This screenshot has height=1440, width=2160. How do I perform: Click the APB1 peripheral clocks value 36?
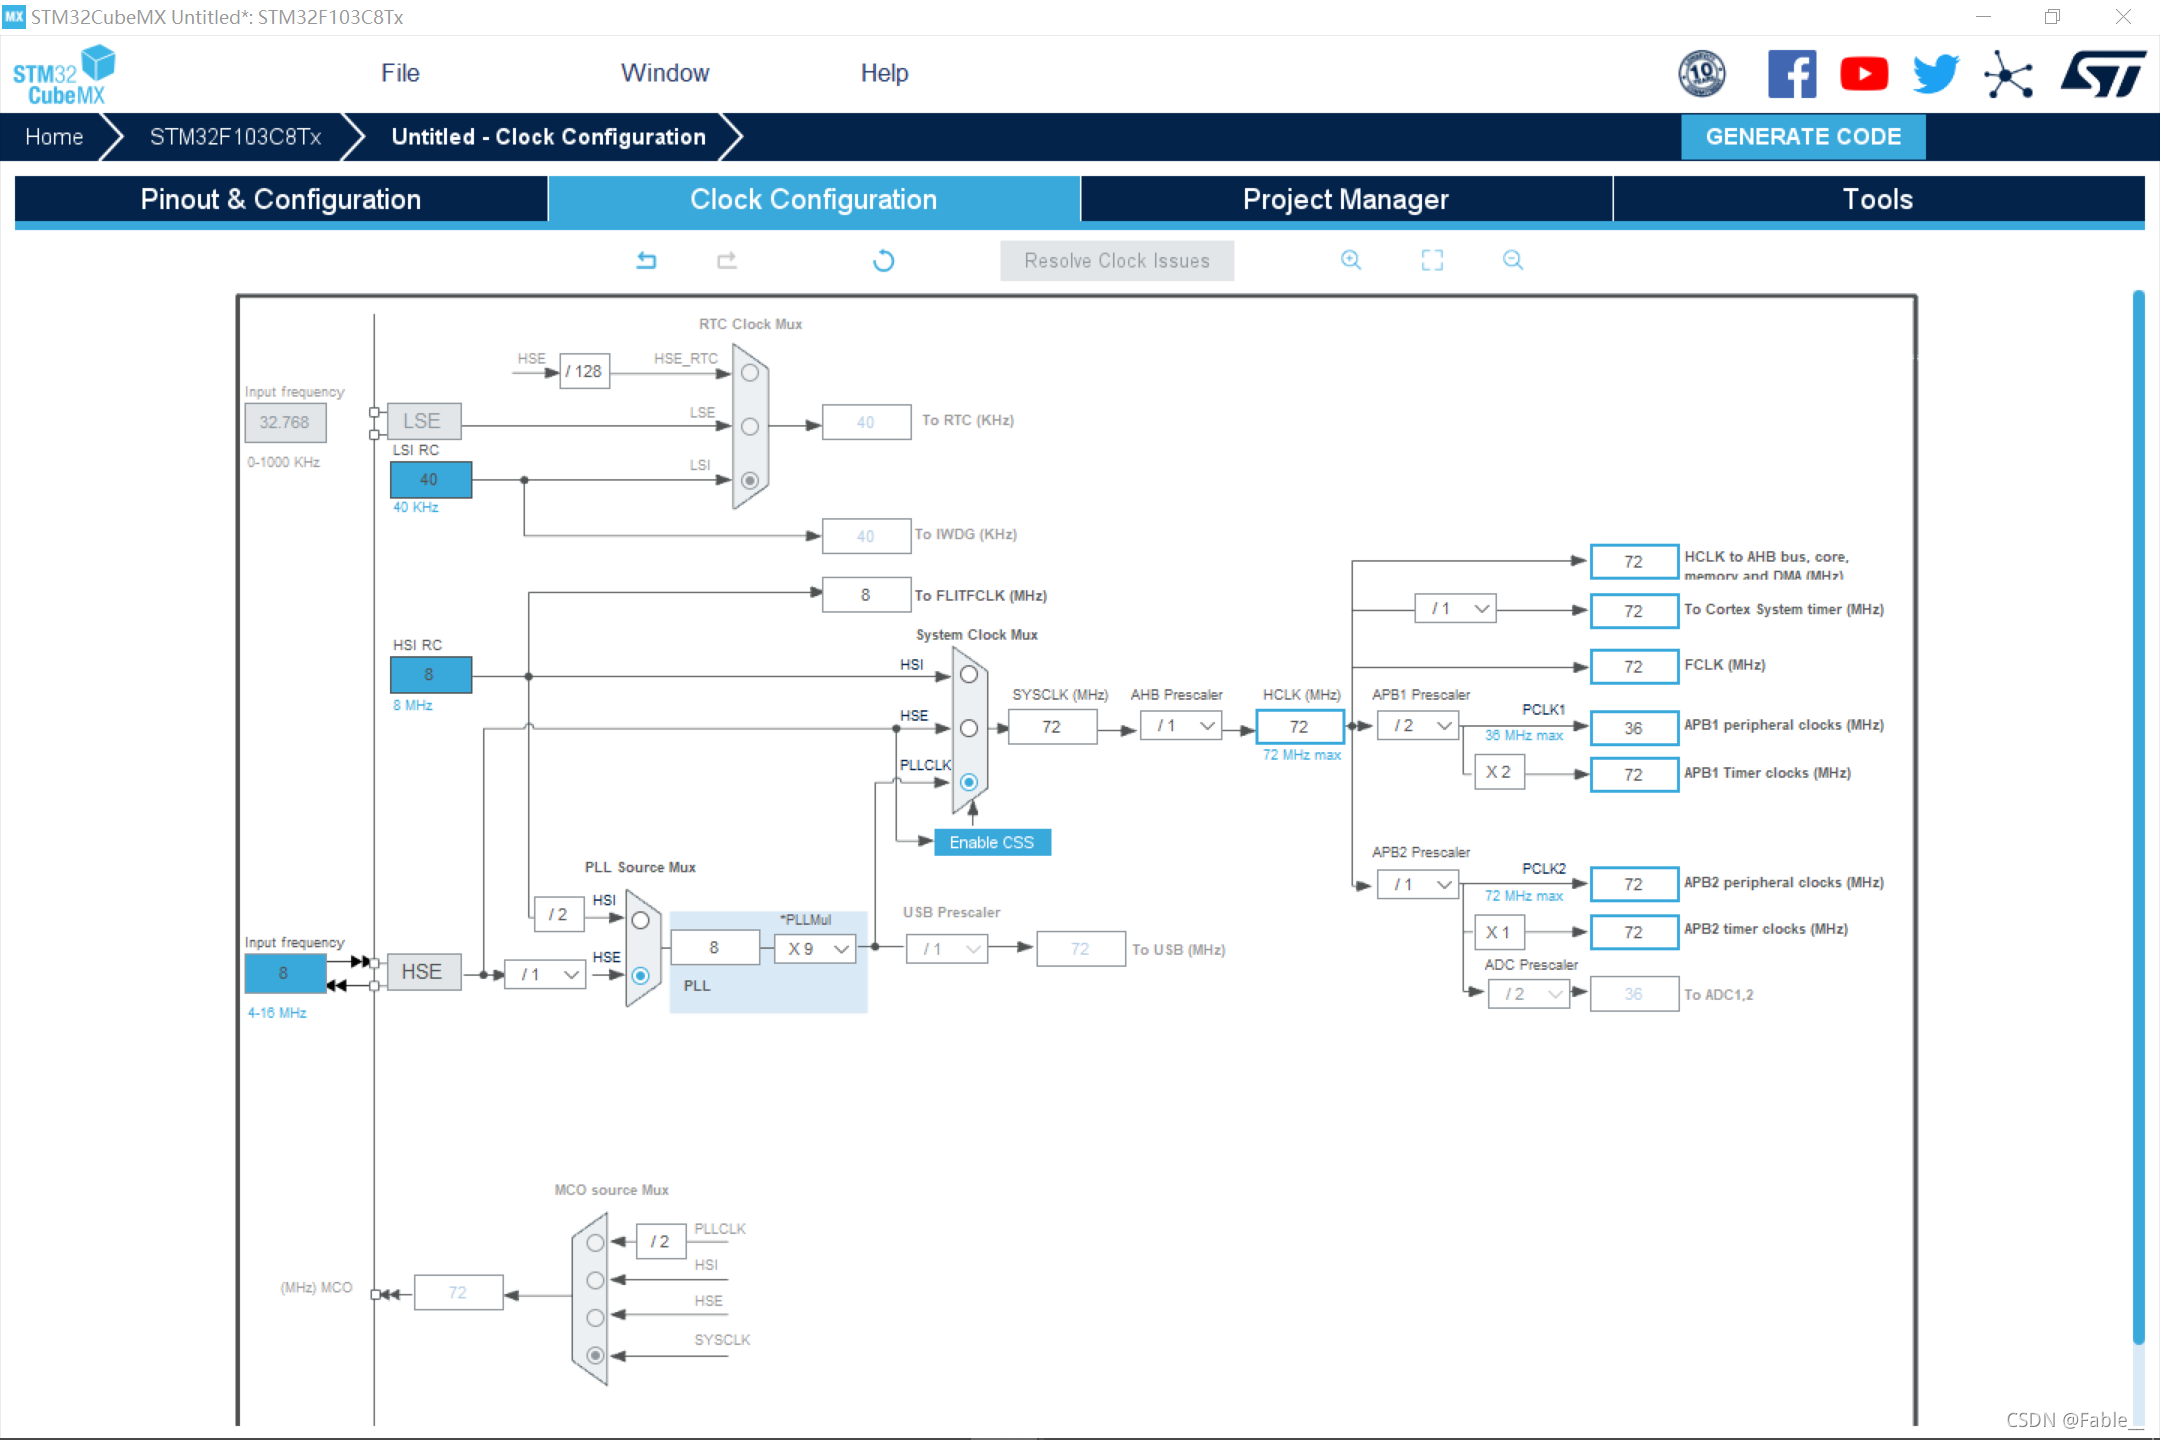click(x=1634, y=728)
